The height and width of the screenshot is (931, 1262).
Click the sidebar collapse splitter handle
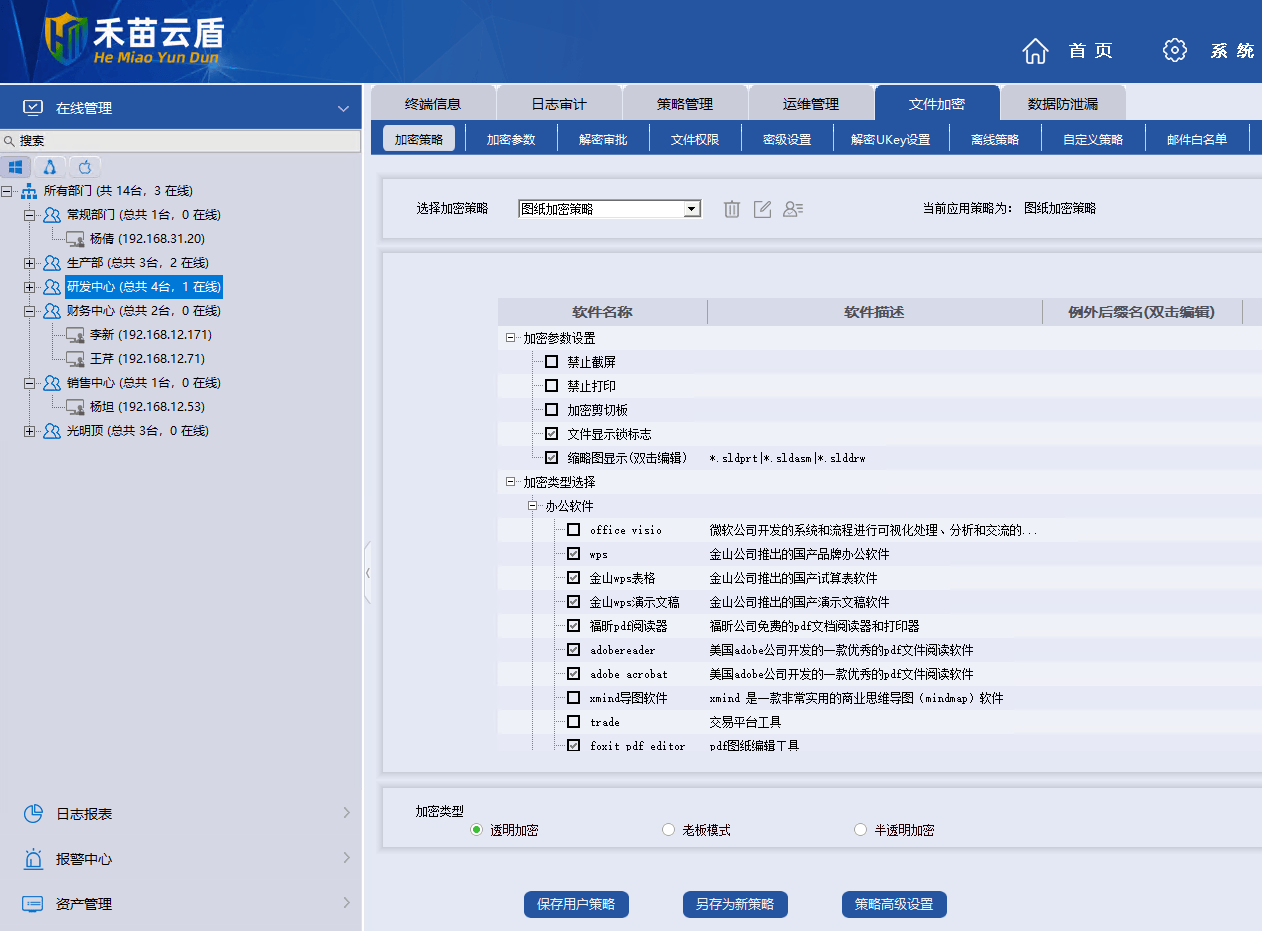[x=368, y=572]
